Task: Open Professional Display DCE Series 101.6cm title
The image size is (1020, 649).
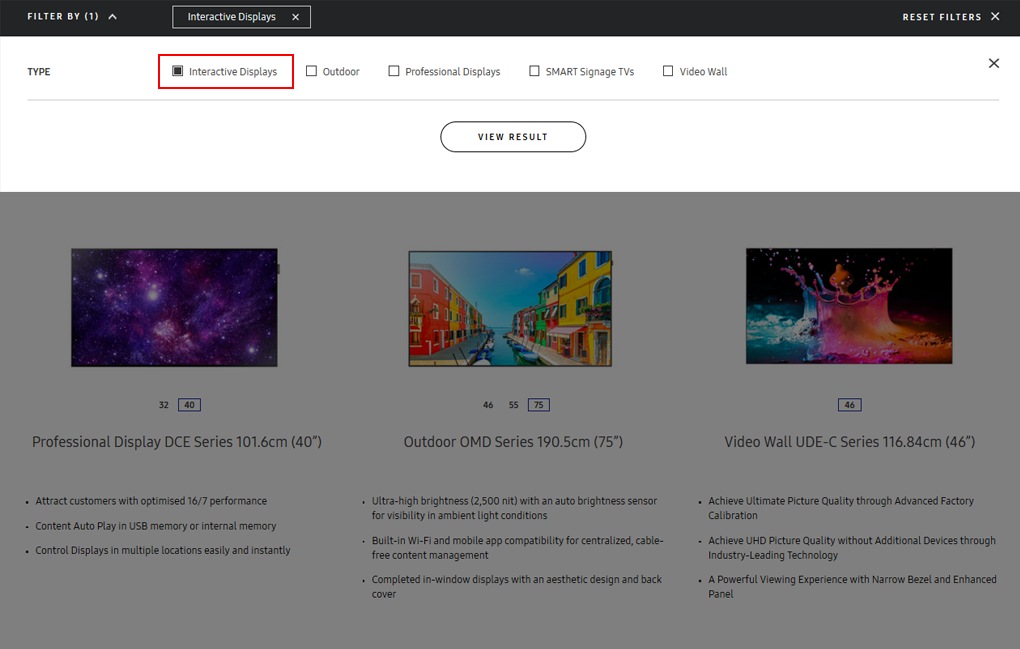Action: point(177,442)
